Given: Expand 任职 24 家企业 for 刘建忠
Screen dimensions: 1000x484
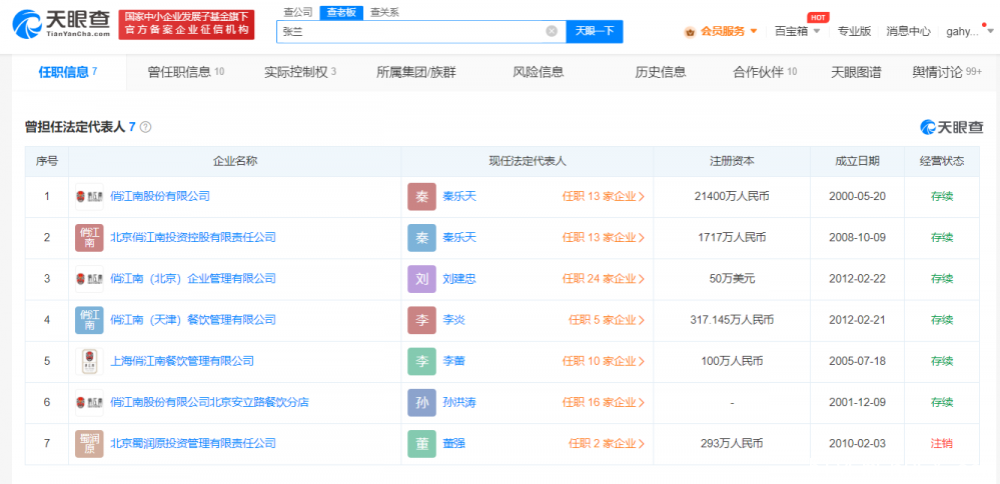Looking at the screenshot, I should [603, 279].
